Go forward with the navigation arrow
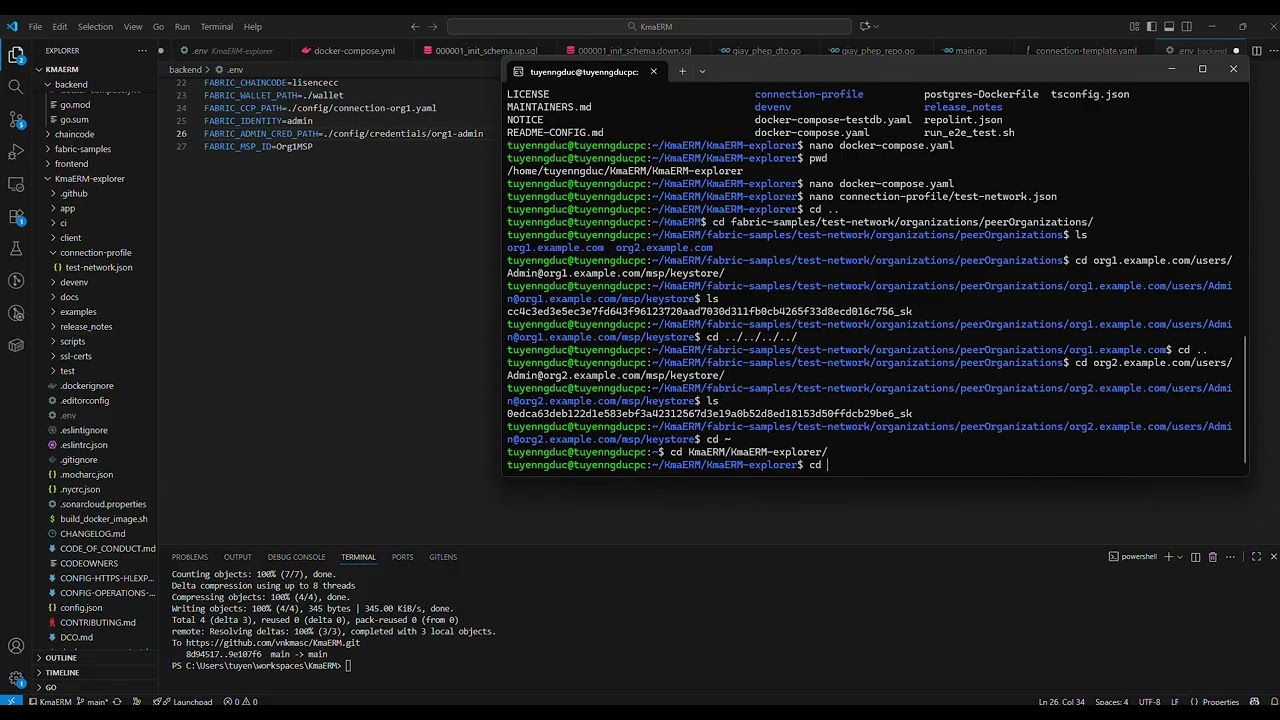This screenshot has width=1280, height=720. pos(433,26)
